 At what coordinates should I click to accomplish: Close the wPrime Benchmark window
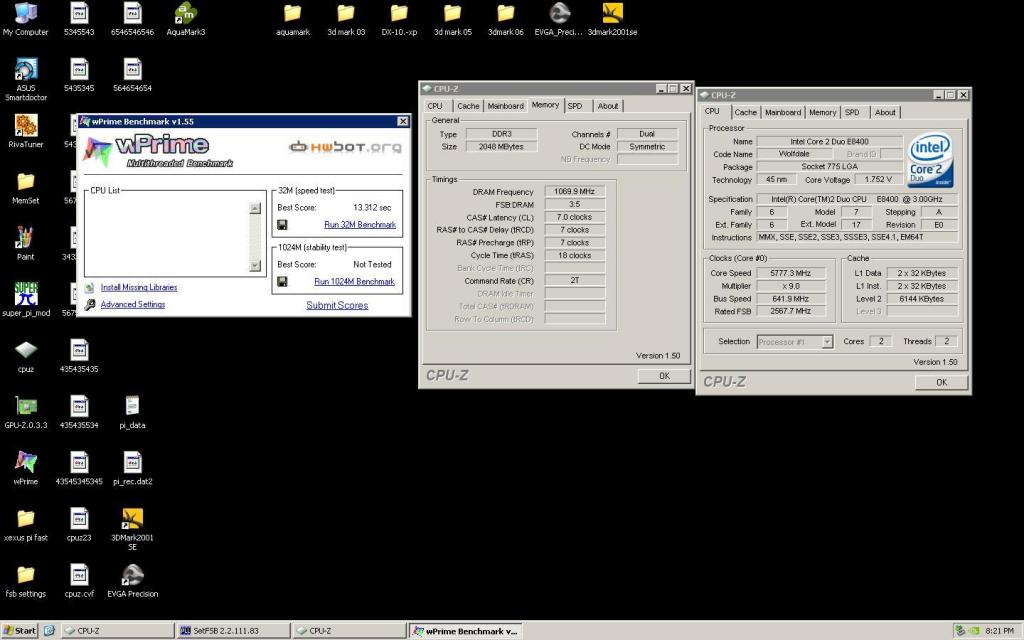[x=403, y=121]
